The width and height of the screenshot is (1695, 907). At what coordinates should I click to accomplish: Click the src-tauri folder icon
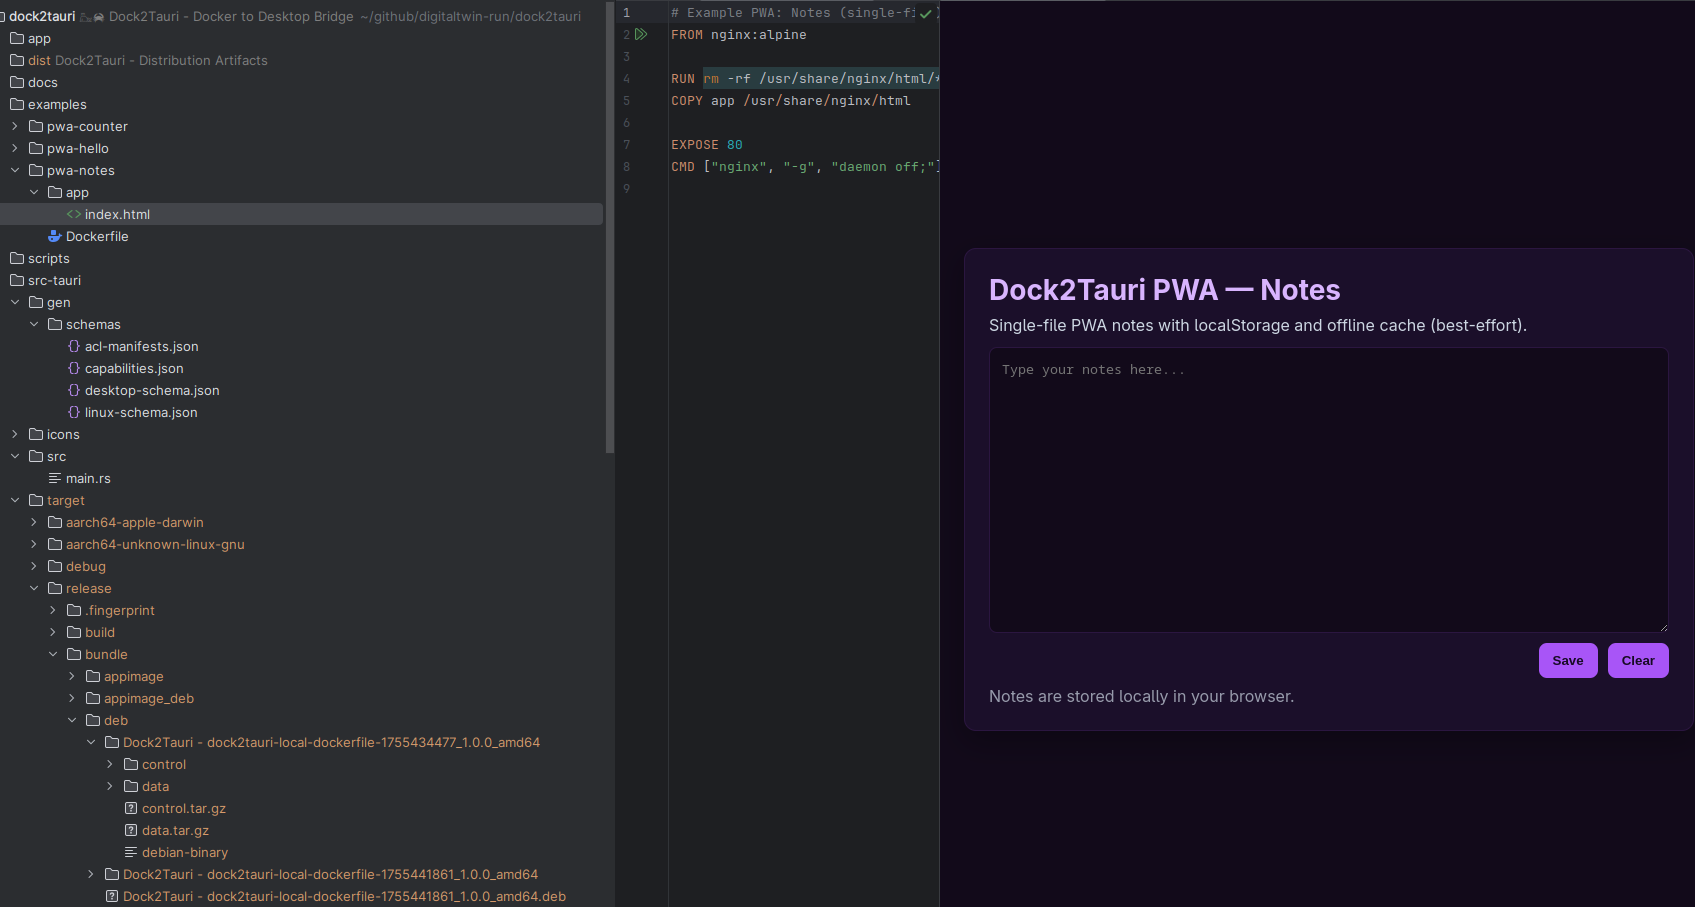[17, 280]
